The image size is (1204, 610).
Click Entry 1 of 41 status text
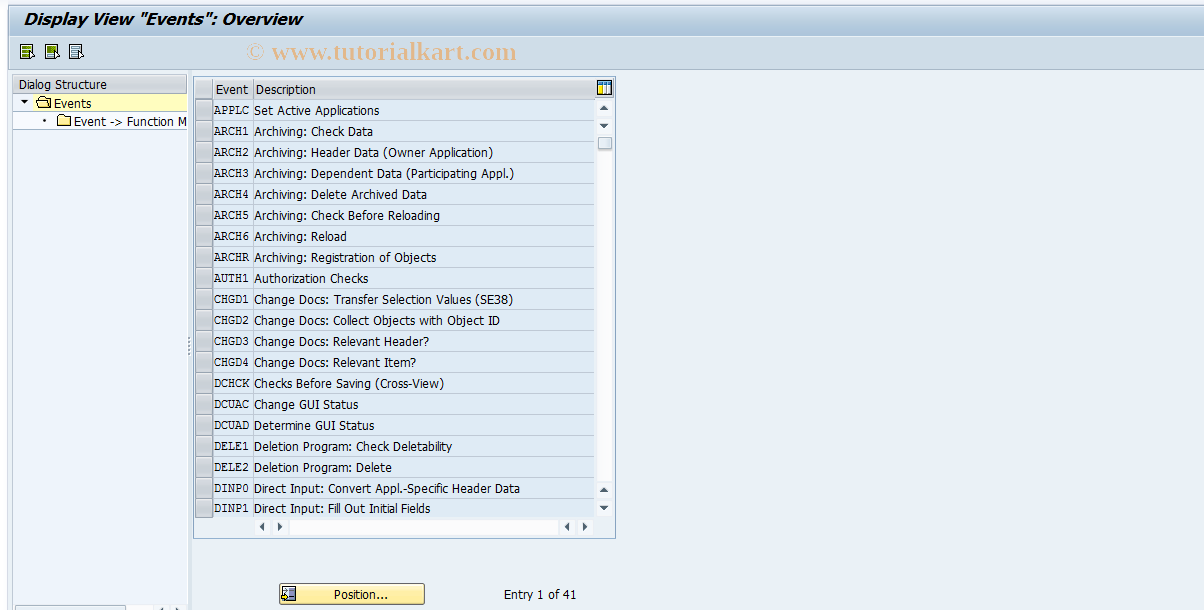tap(540, 594)
